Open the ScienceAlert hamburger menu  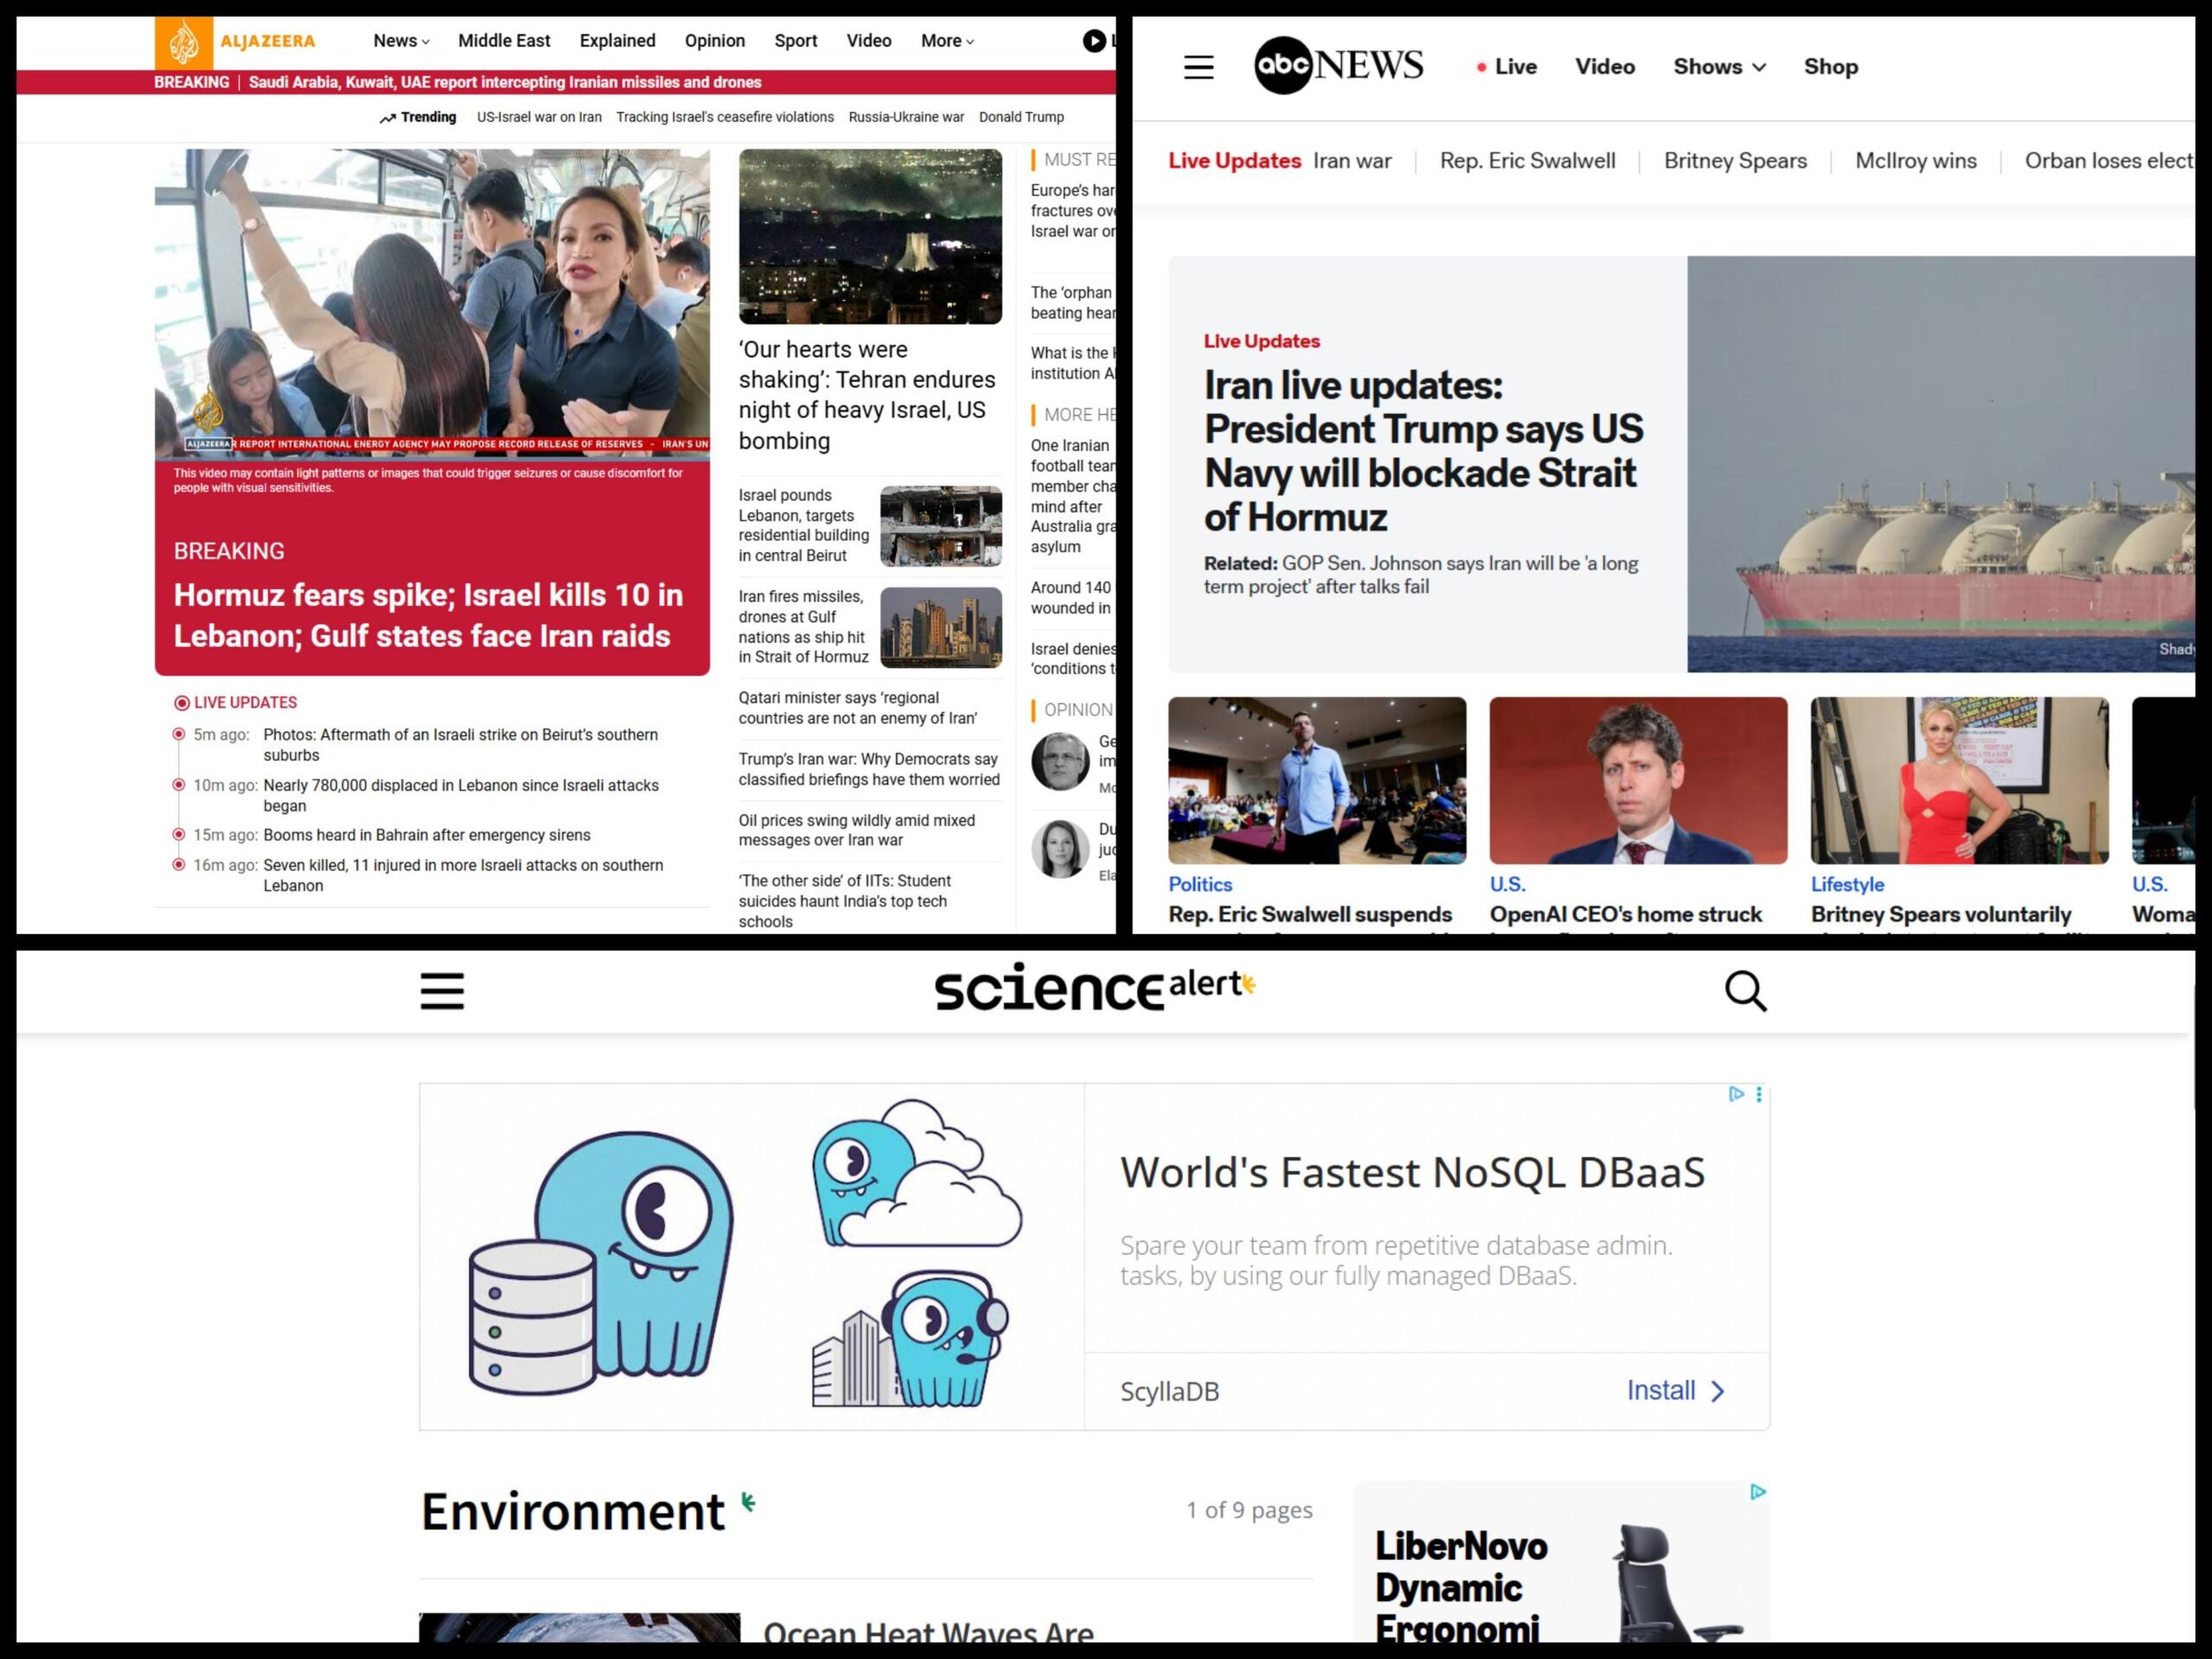441,991
